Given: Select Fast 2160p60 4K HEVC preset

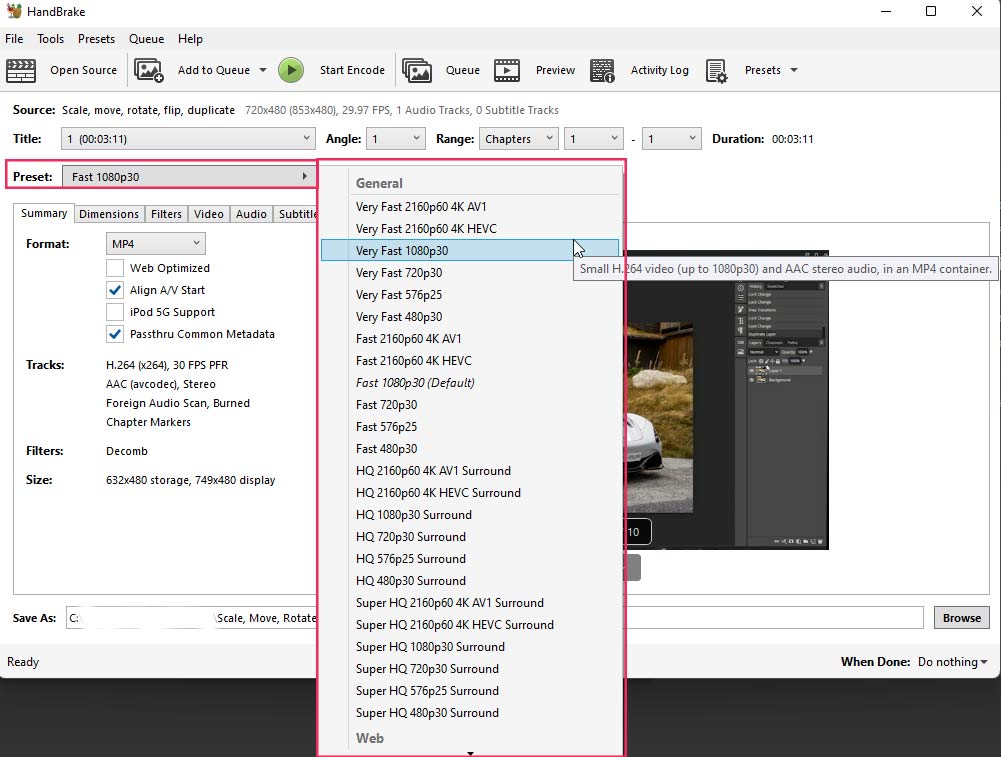Looking at the screenshot, I should click(x=470, y=361).
